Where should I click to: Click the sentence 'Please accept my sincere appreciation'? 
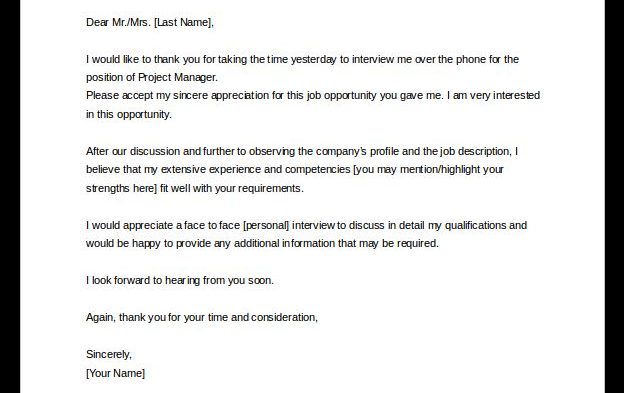click(x=177, y=95)
